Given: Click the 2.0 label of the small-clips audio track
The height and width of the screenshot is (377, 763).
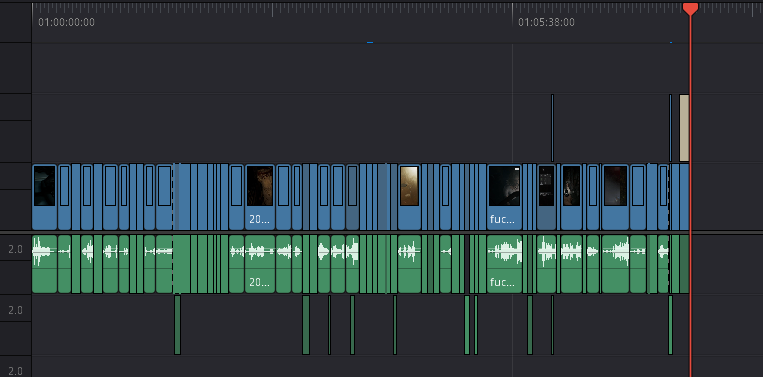Looking at the screenshot, I should pos(16,310).
